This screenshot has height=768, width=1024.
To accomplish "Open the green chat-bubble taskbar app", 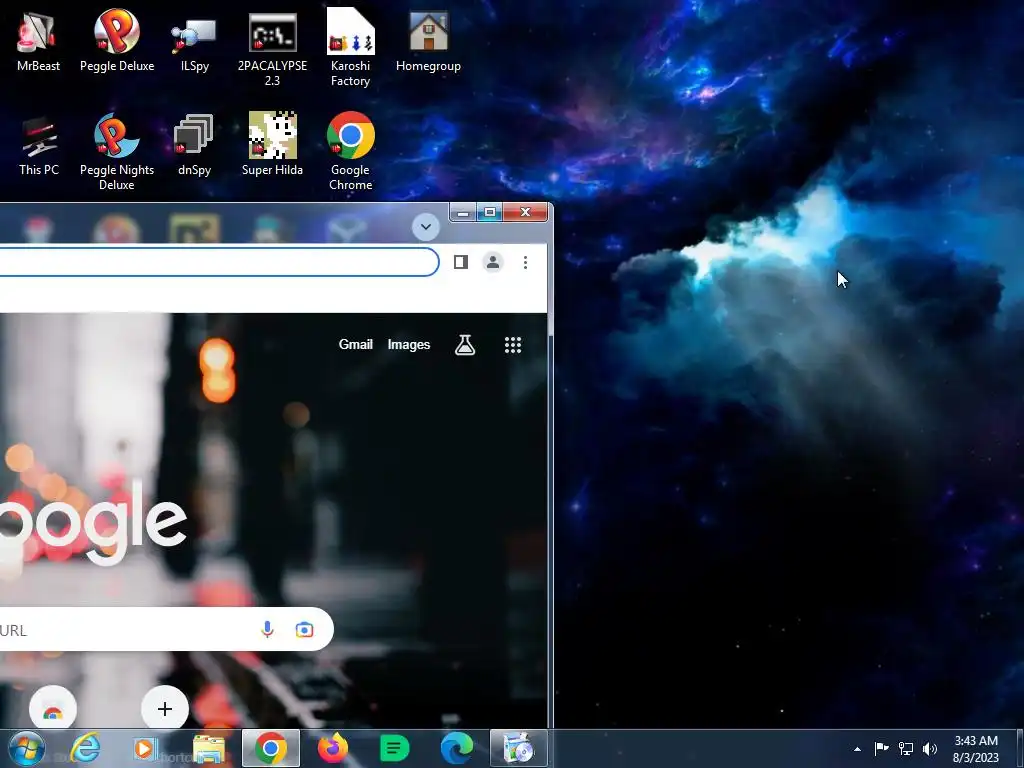I will (x=394, y=748).
